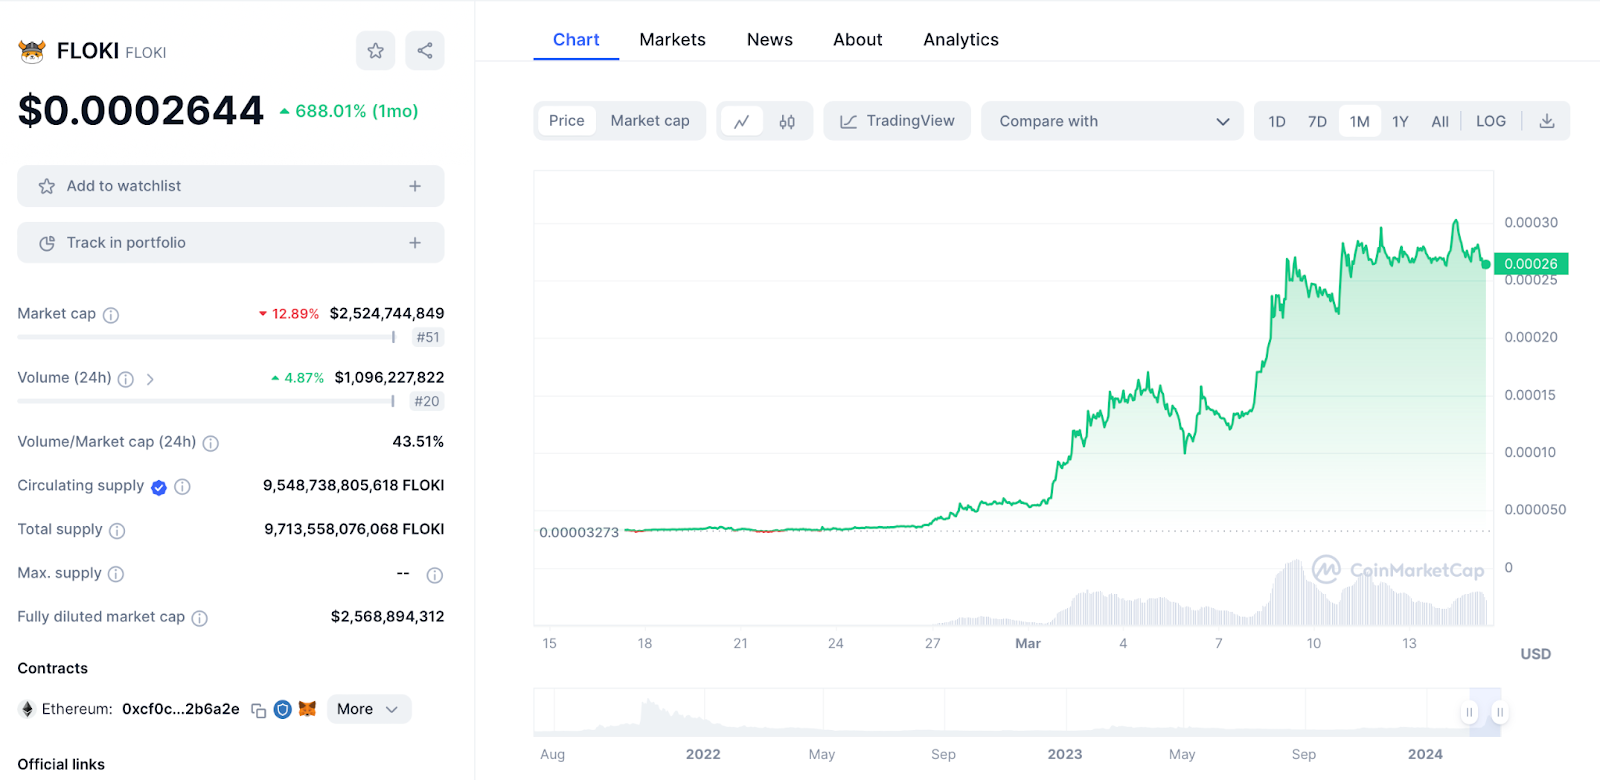Toggle LOG scale on chart
Image resolution: width=1600 pixels, height=780 pixels.
pos(1490,121)
